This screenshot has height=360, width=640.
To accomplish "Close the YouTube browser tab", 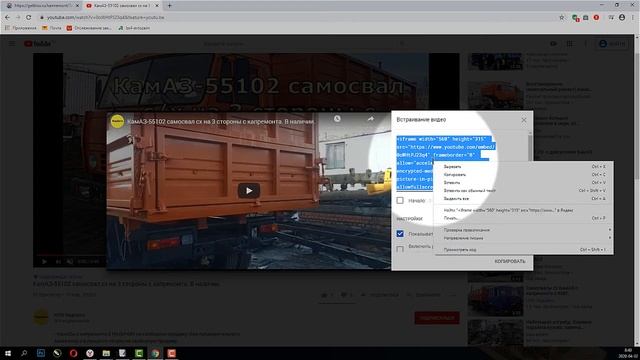I will tap(157, 6).
